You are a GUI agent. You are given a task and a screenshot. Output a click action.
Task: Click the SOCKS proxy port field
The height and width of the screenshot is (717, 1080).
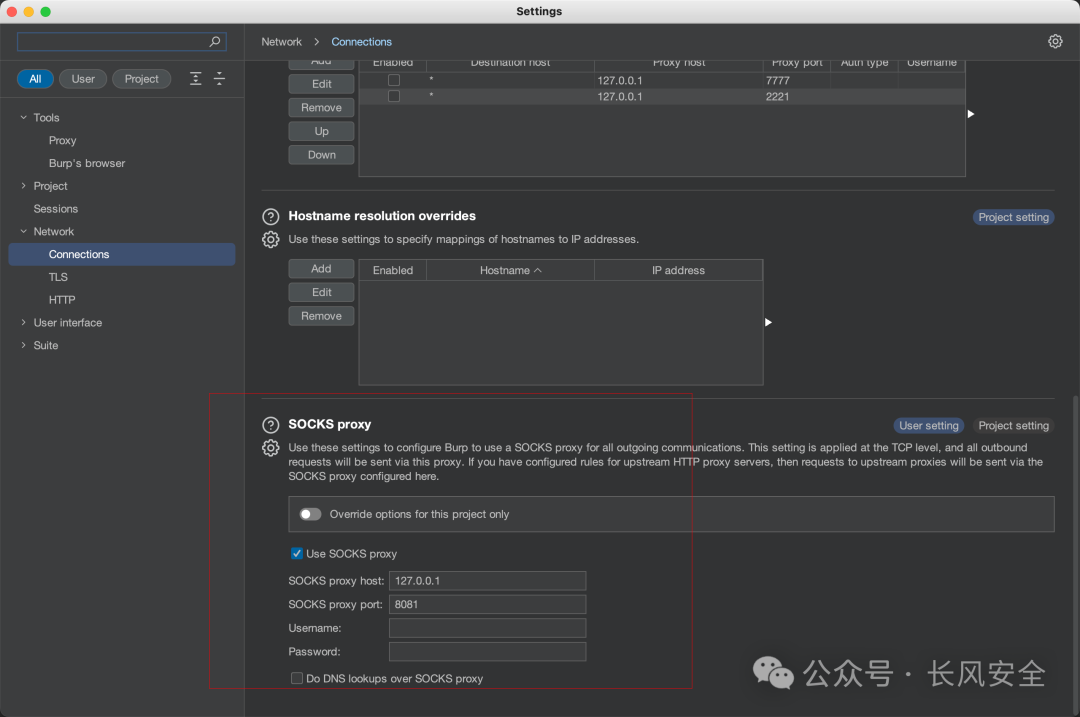(488, 604)
